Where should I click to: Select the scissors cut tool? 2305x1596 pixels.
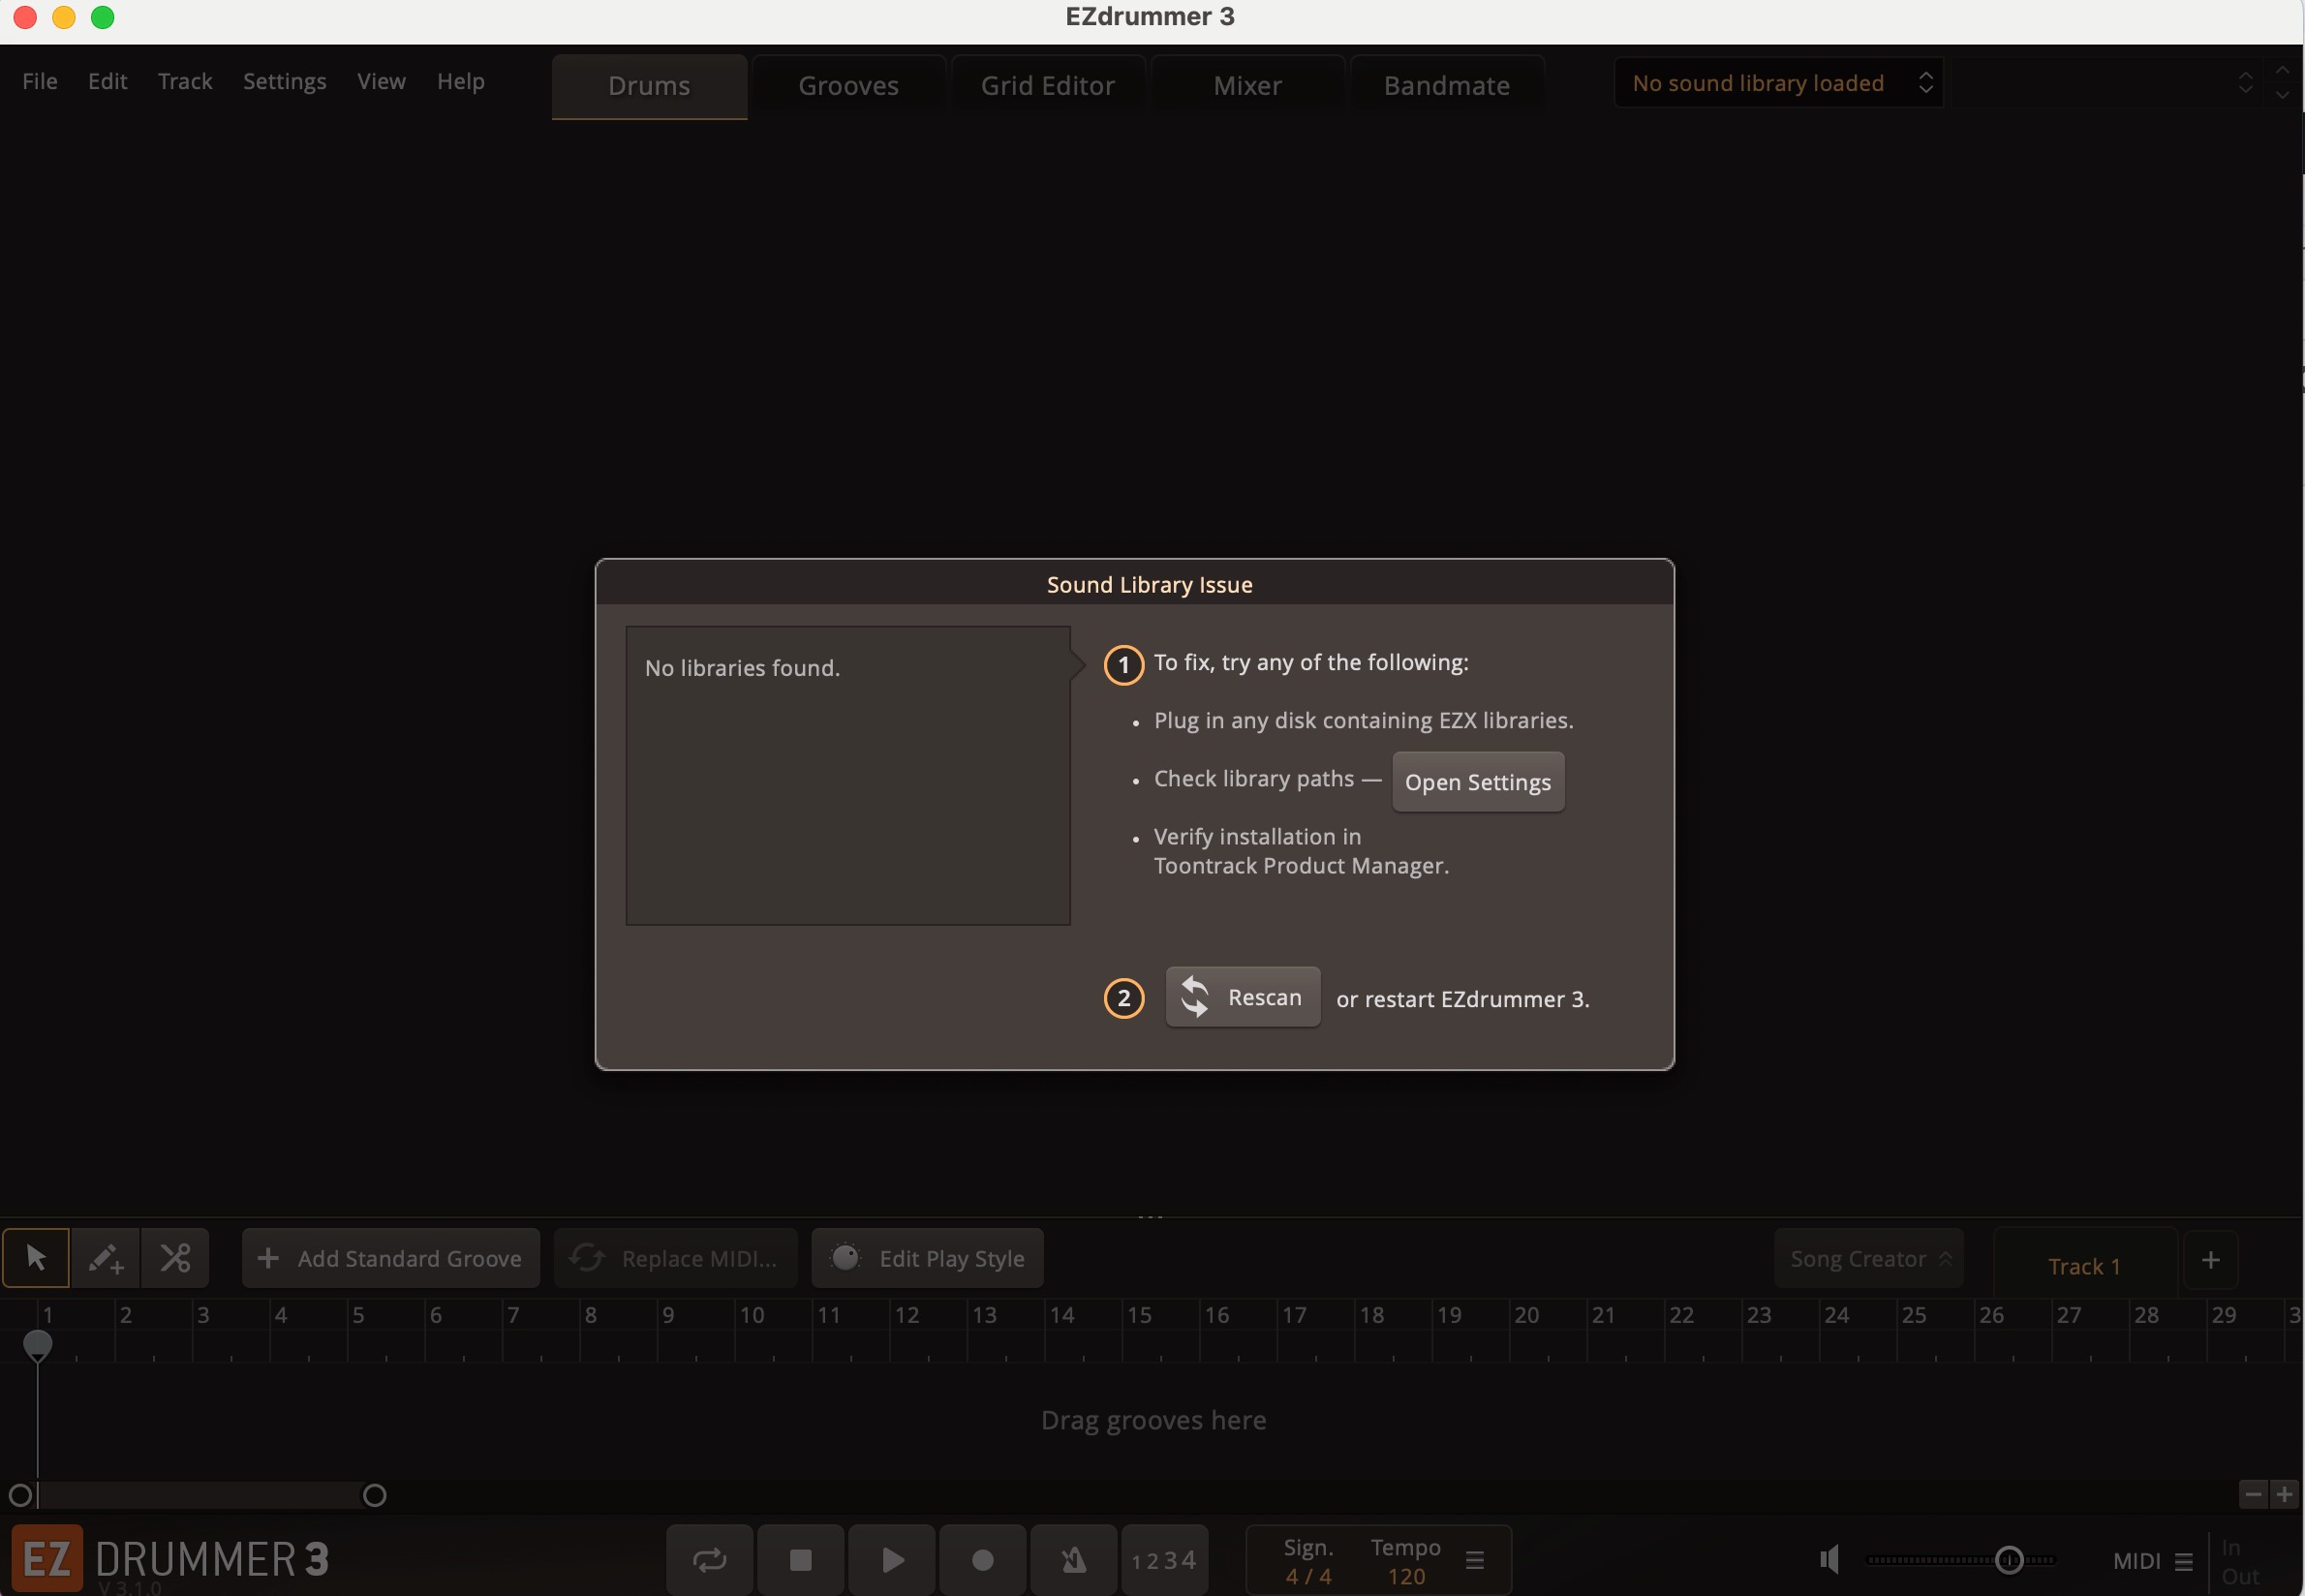[x=175, y=1257]
